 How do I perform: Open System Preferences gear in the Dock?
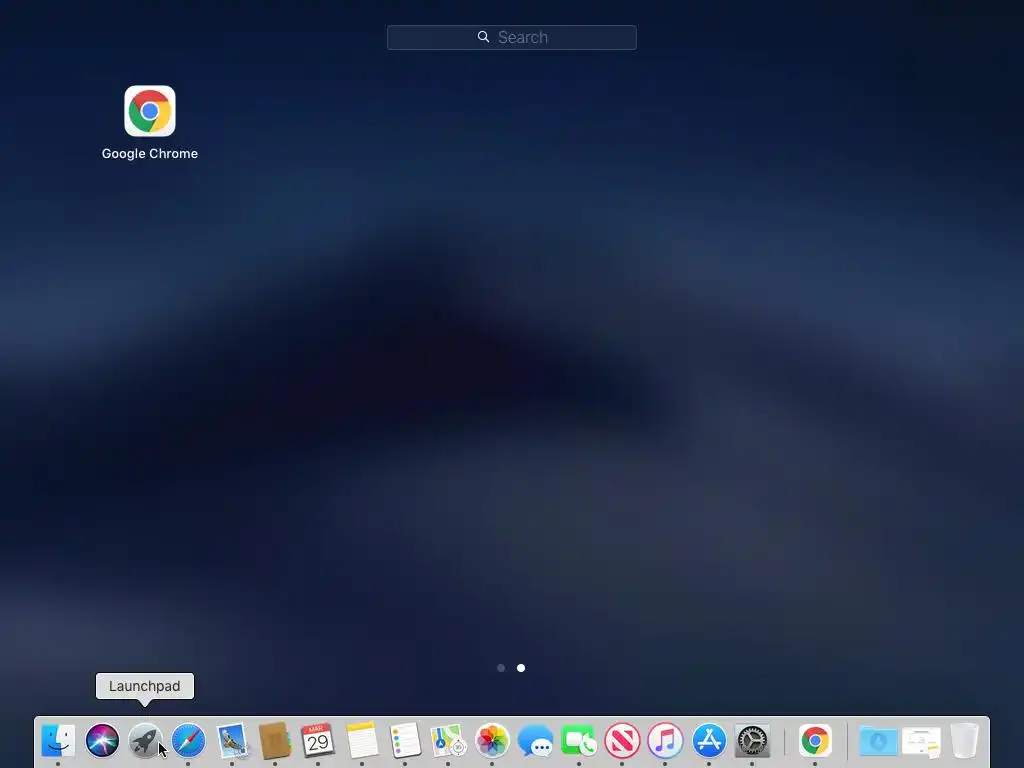pyautogui.click(x=752, y=741)
